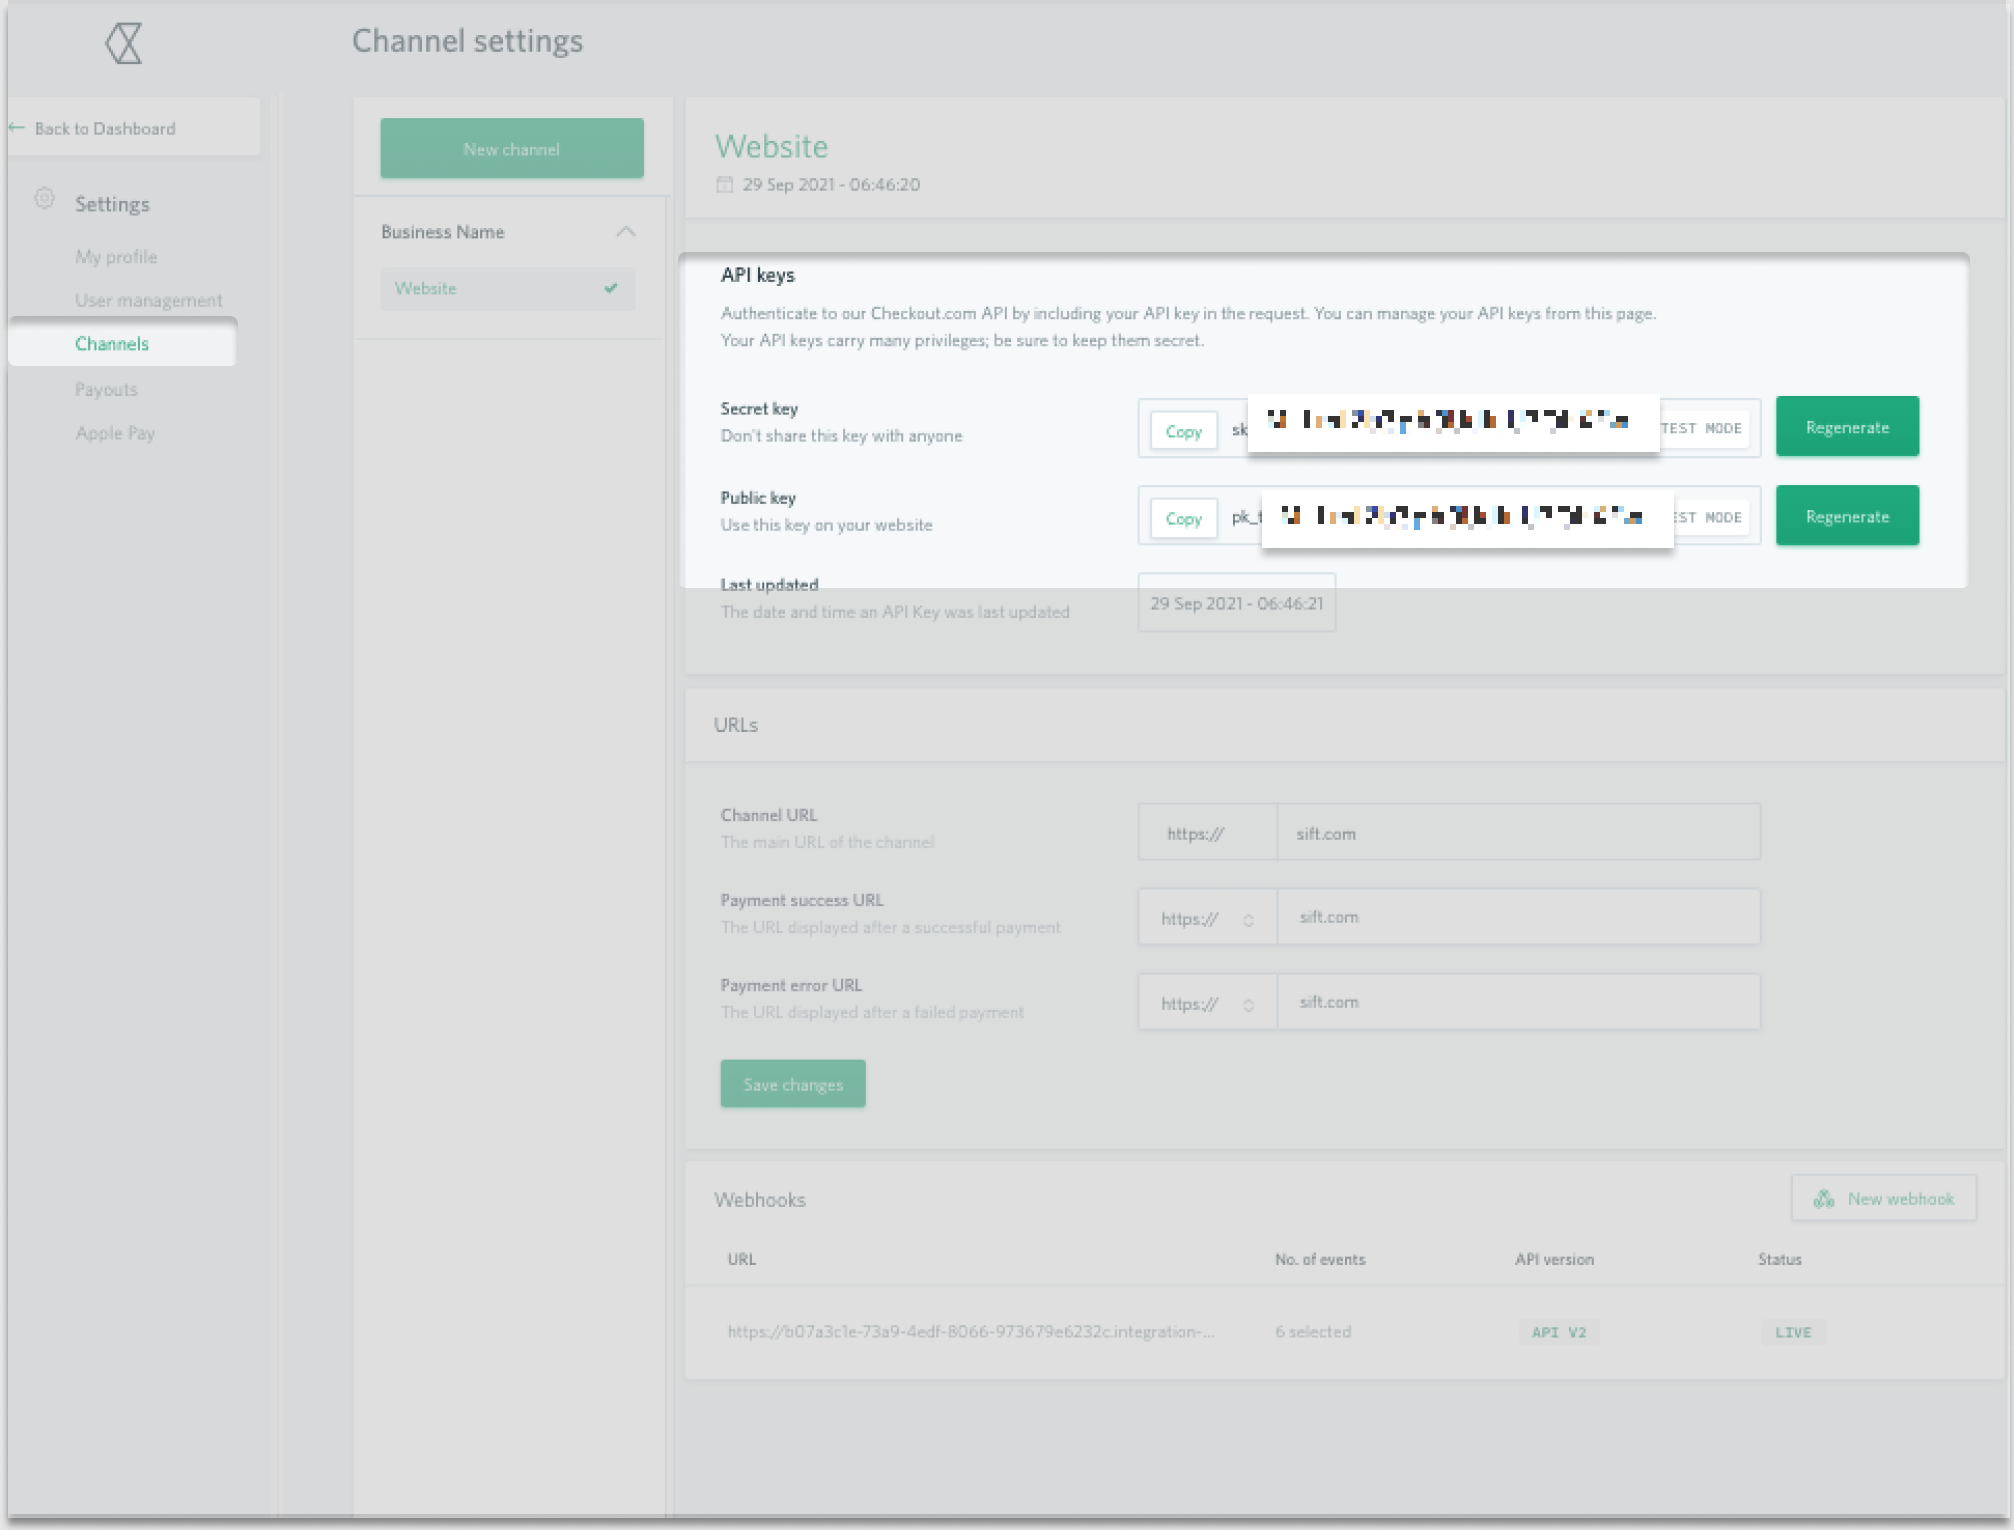Click the webhook icon on New webhook button

tap(1826, 1198)
